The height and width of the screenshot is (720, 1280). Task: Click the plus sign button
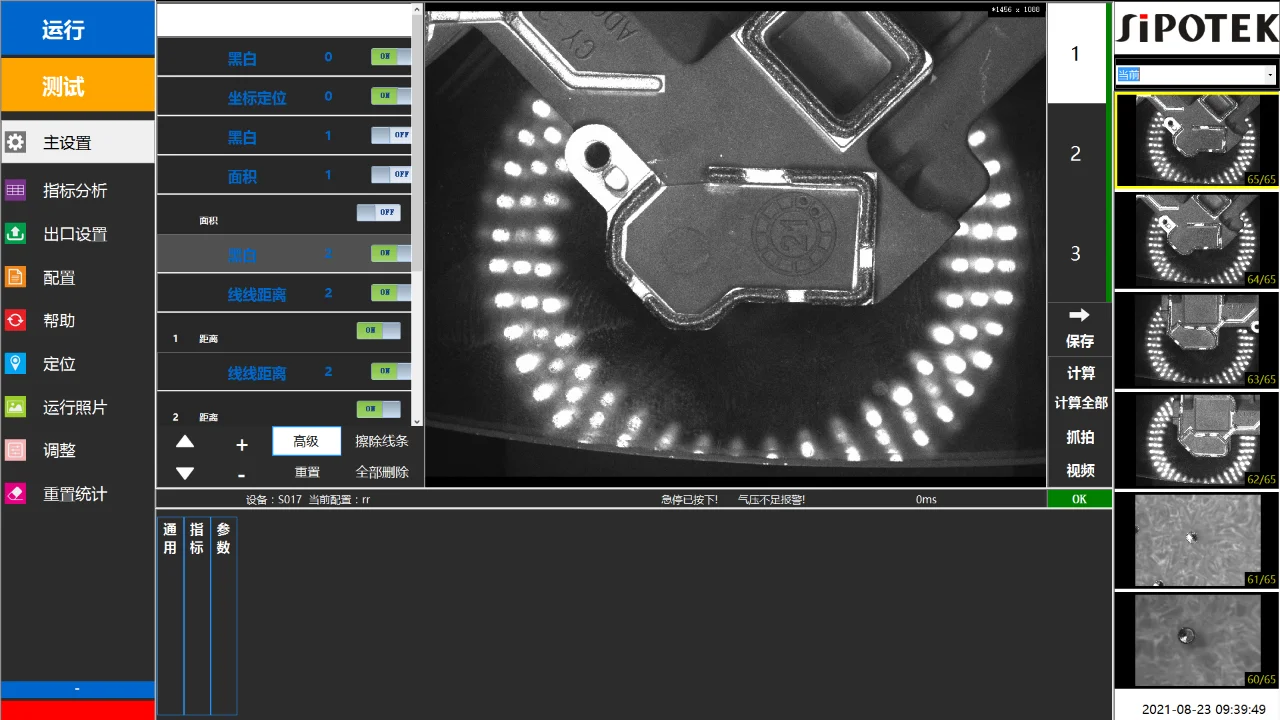tap(241, 445)
